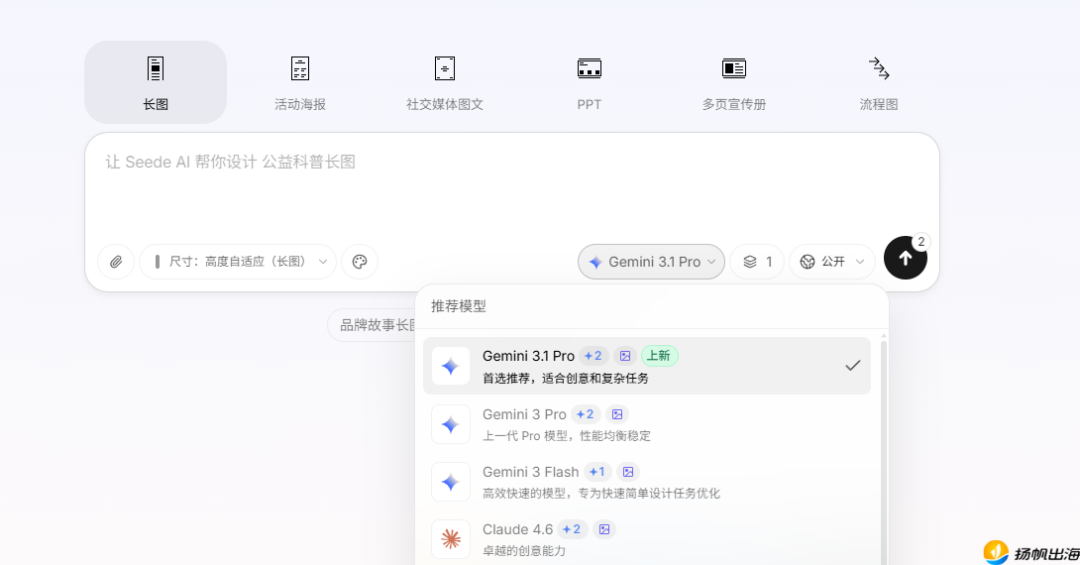Screen dimensions: 1080x565
Task: Click the description 首选推荐，适合创意和复杂任务
Action: 565,378
